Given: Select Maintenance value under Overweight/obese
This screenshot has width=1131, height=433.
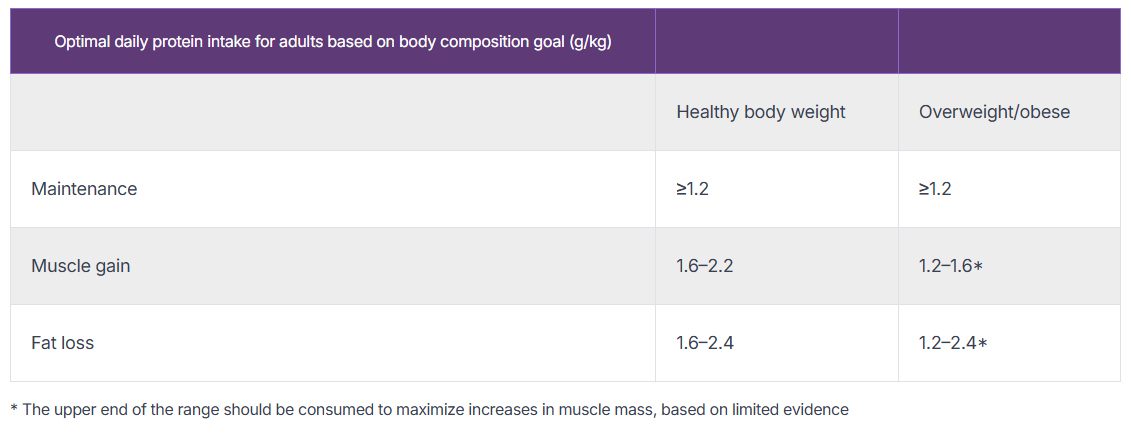Looking at the screenshot, I should click(935, 189).
